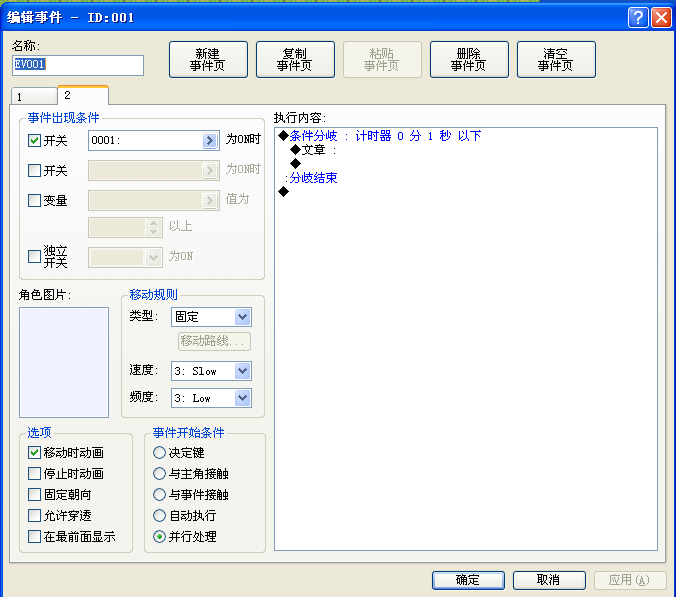676x597 pixels.
Task: Click the 新建事件页 button
Action: click(x=208, y=59)
